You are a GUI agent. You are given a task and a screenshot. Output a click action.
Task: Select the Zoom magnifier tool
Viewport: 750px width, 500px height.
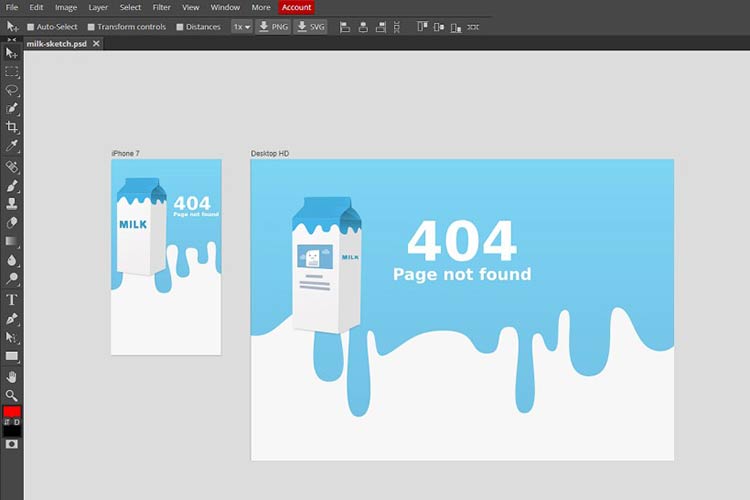(12, 395)
